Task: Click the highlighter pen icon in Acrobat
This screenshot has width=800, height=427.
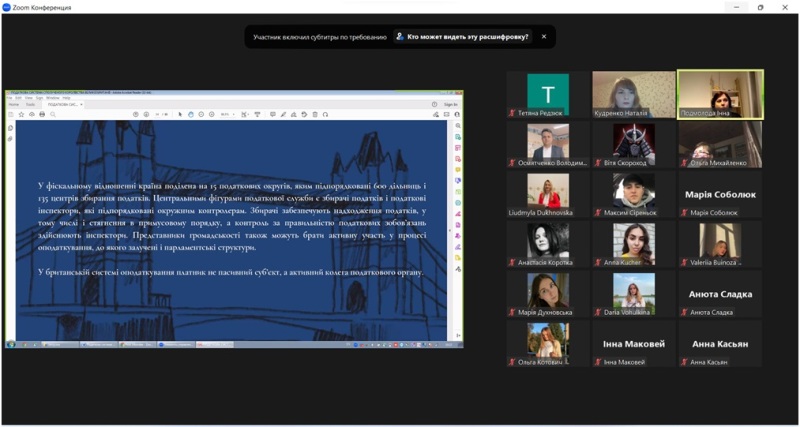Action: click(283, 114)
